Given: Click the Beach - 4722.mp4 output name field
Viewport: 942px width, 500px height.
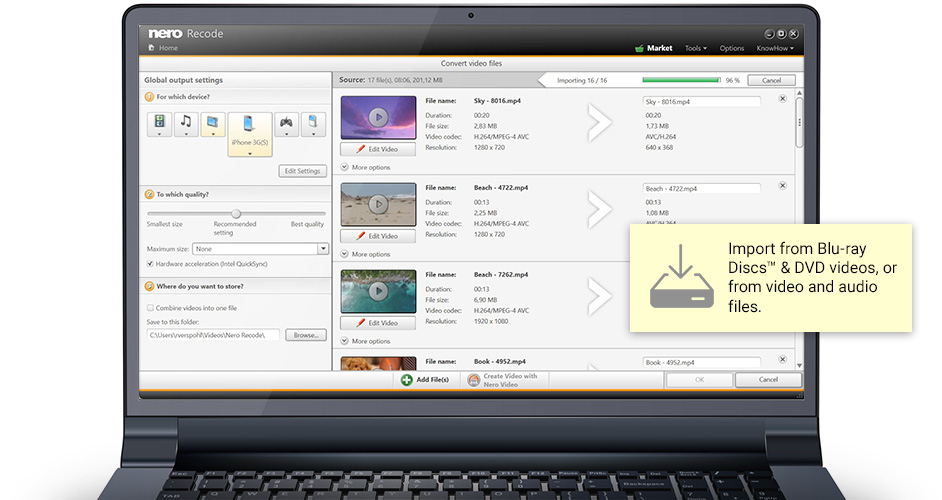Looking at the screenshot, I should [x=701, y=188].
